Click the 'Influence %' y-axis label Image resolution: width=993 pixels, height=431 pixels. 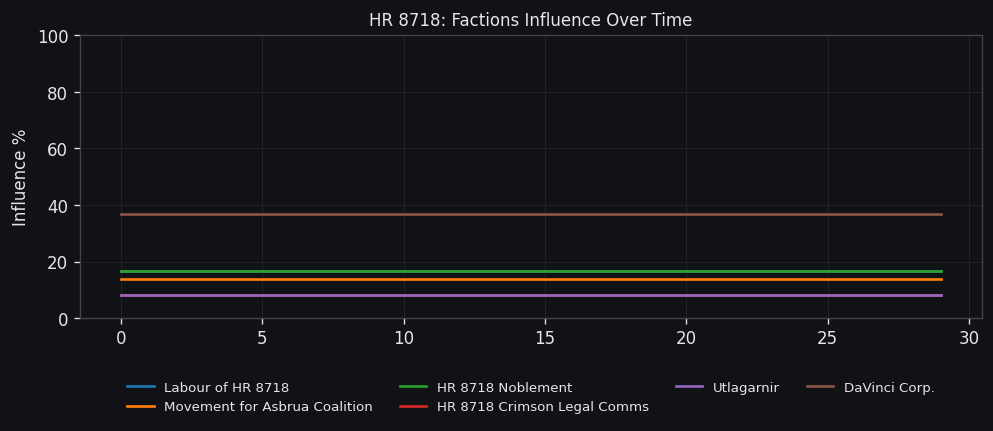coord(20,177)
